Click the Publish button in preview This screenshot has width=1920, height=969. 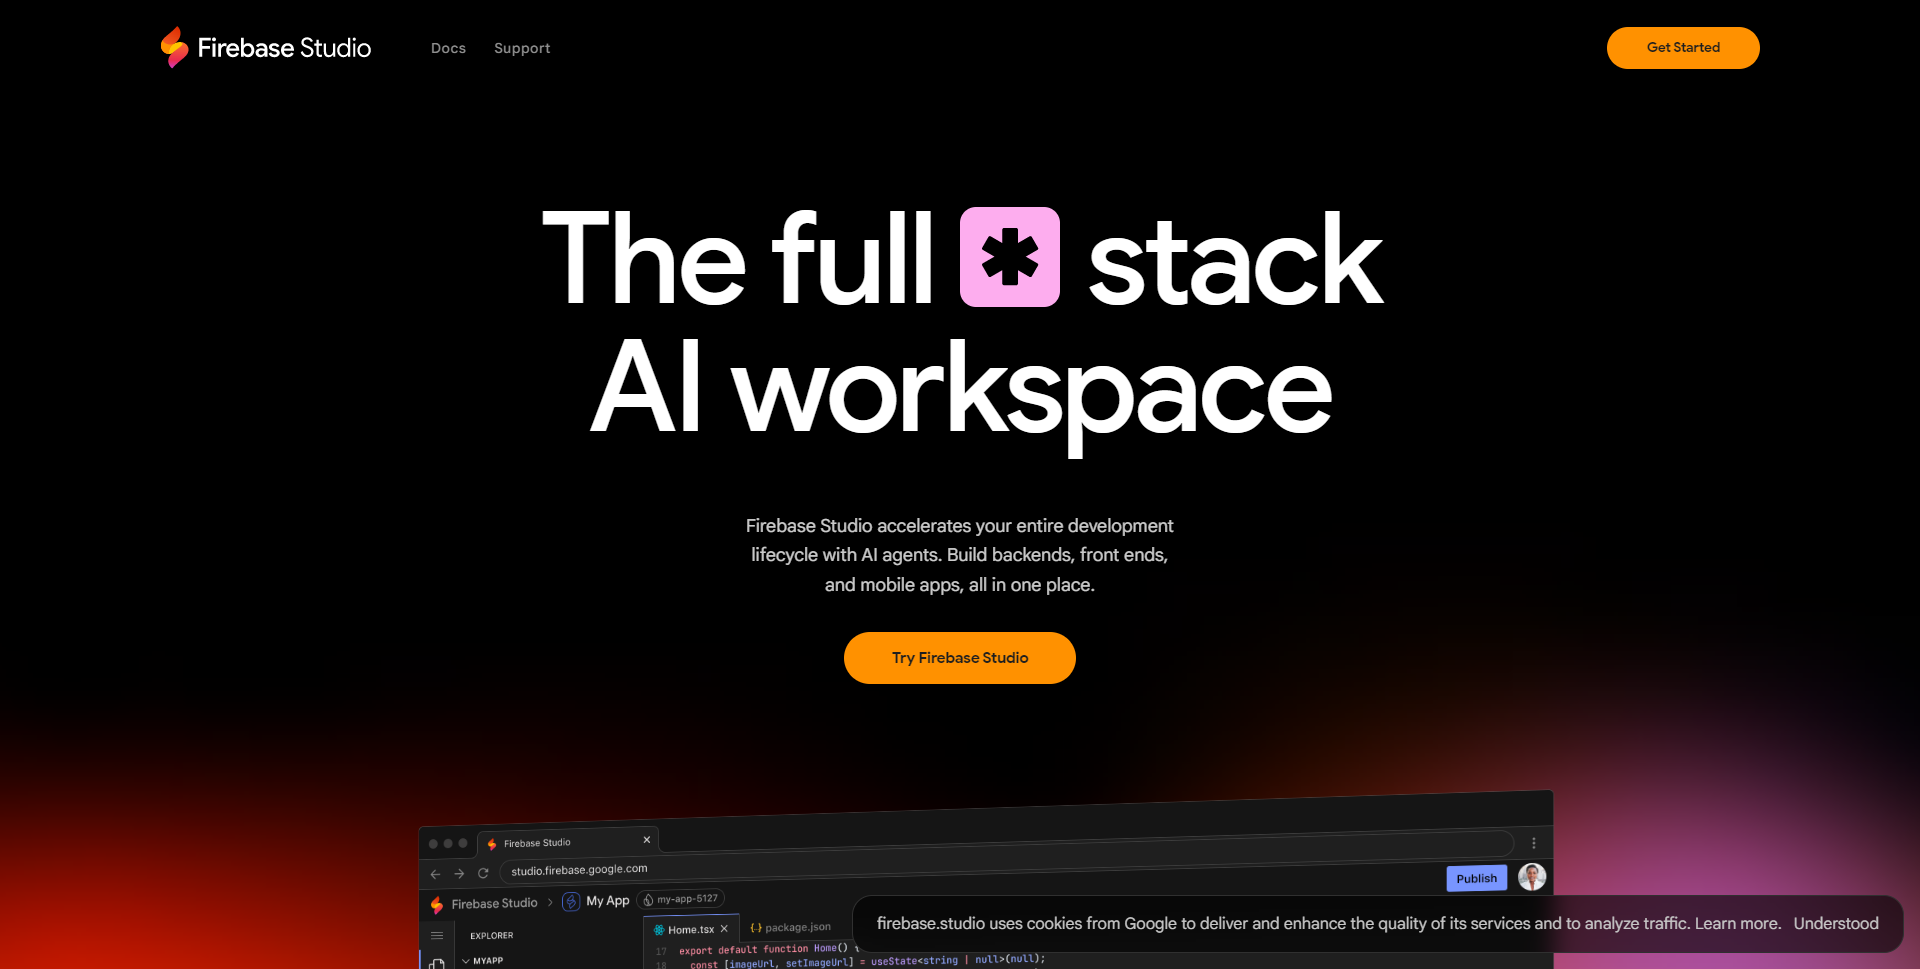click(1476, 878)
